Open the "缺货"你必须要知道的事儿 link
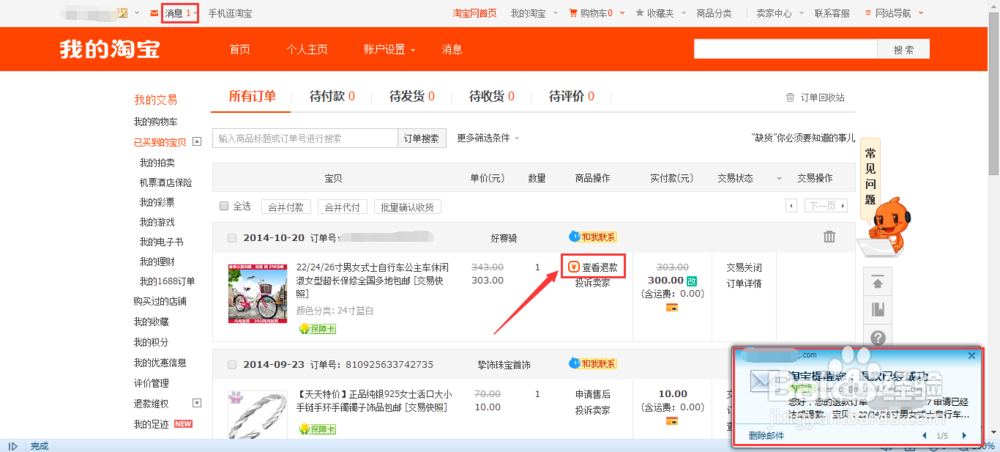This screenshot has height=452, width=1000. point(804,138)
